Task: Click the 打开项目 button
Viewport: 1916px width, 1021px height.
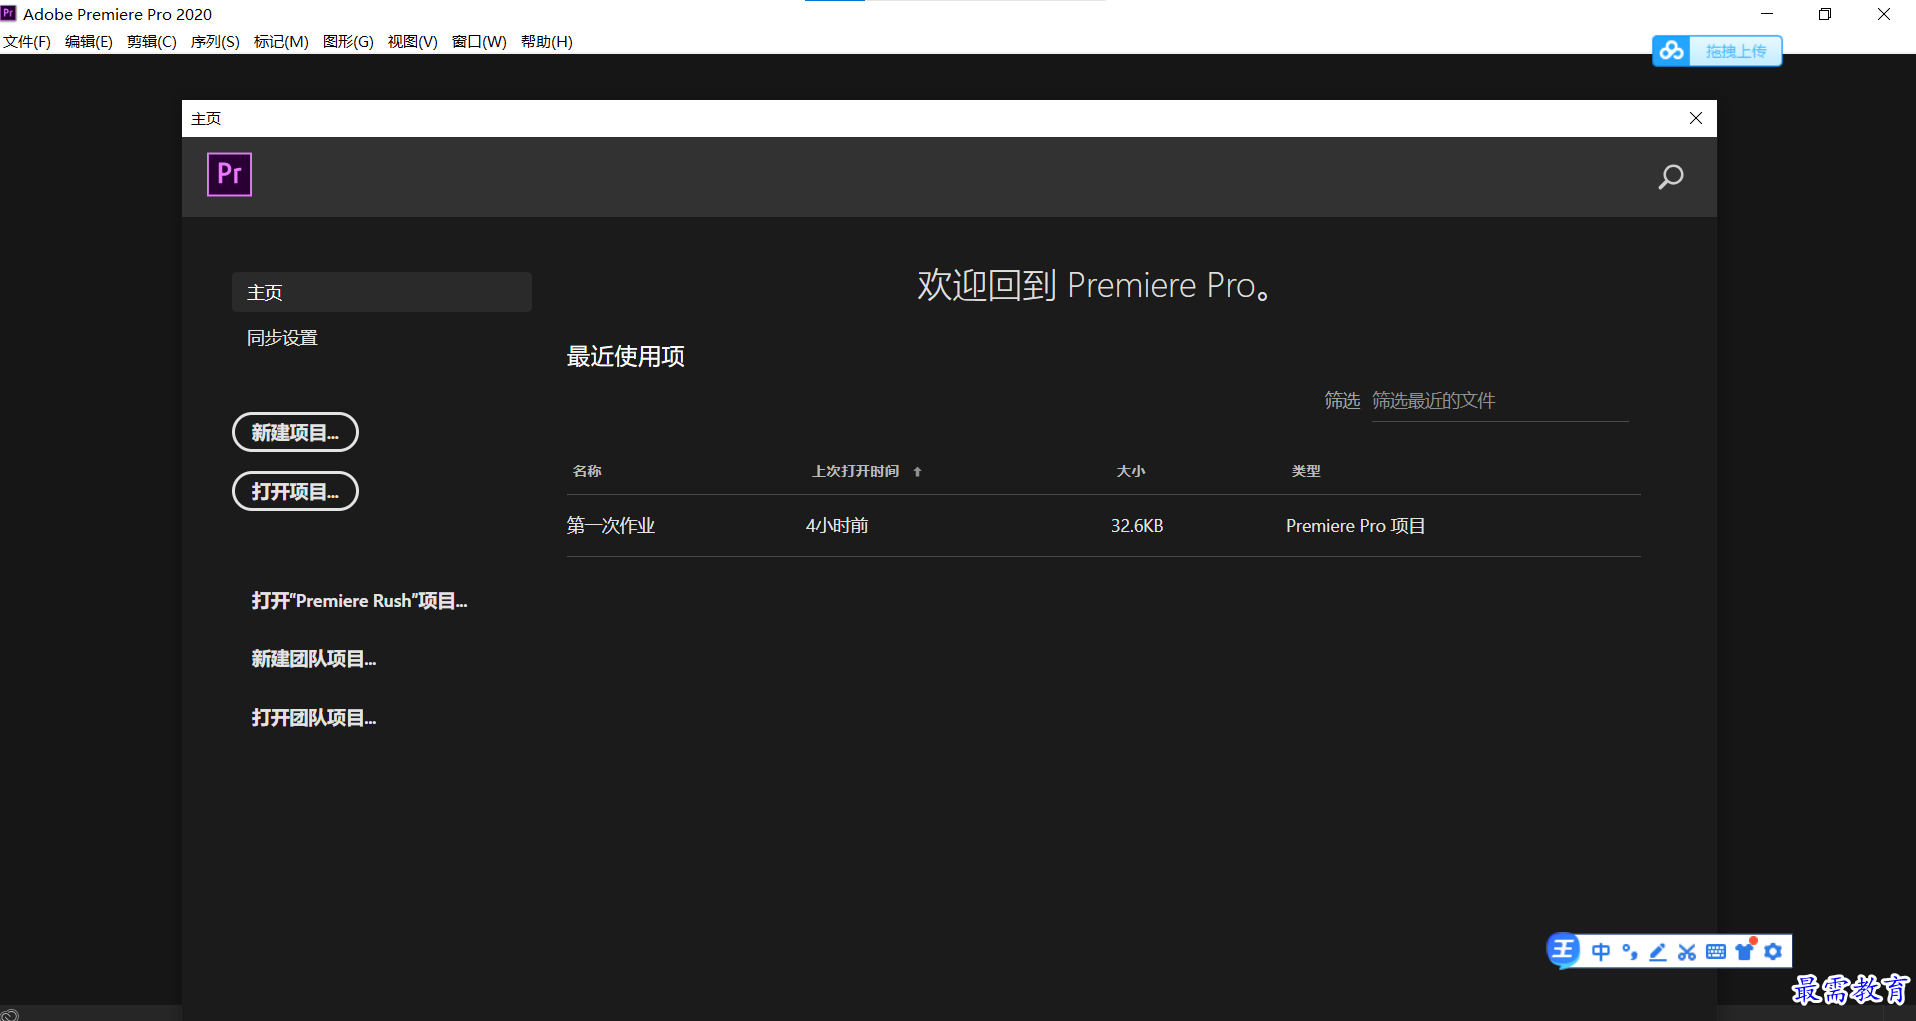Action: [x=295, y=491]
